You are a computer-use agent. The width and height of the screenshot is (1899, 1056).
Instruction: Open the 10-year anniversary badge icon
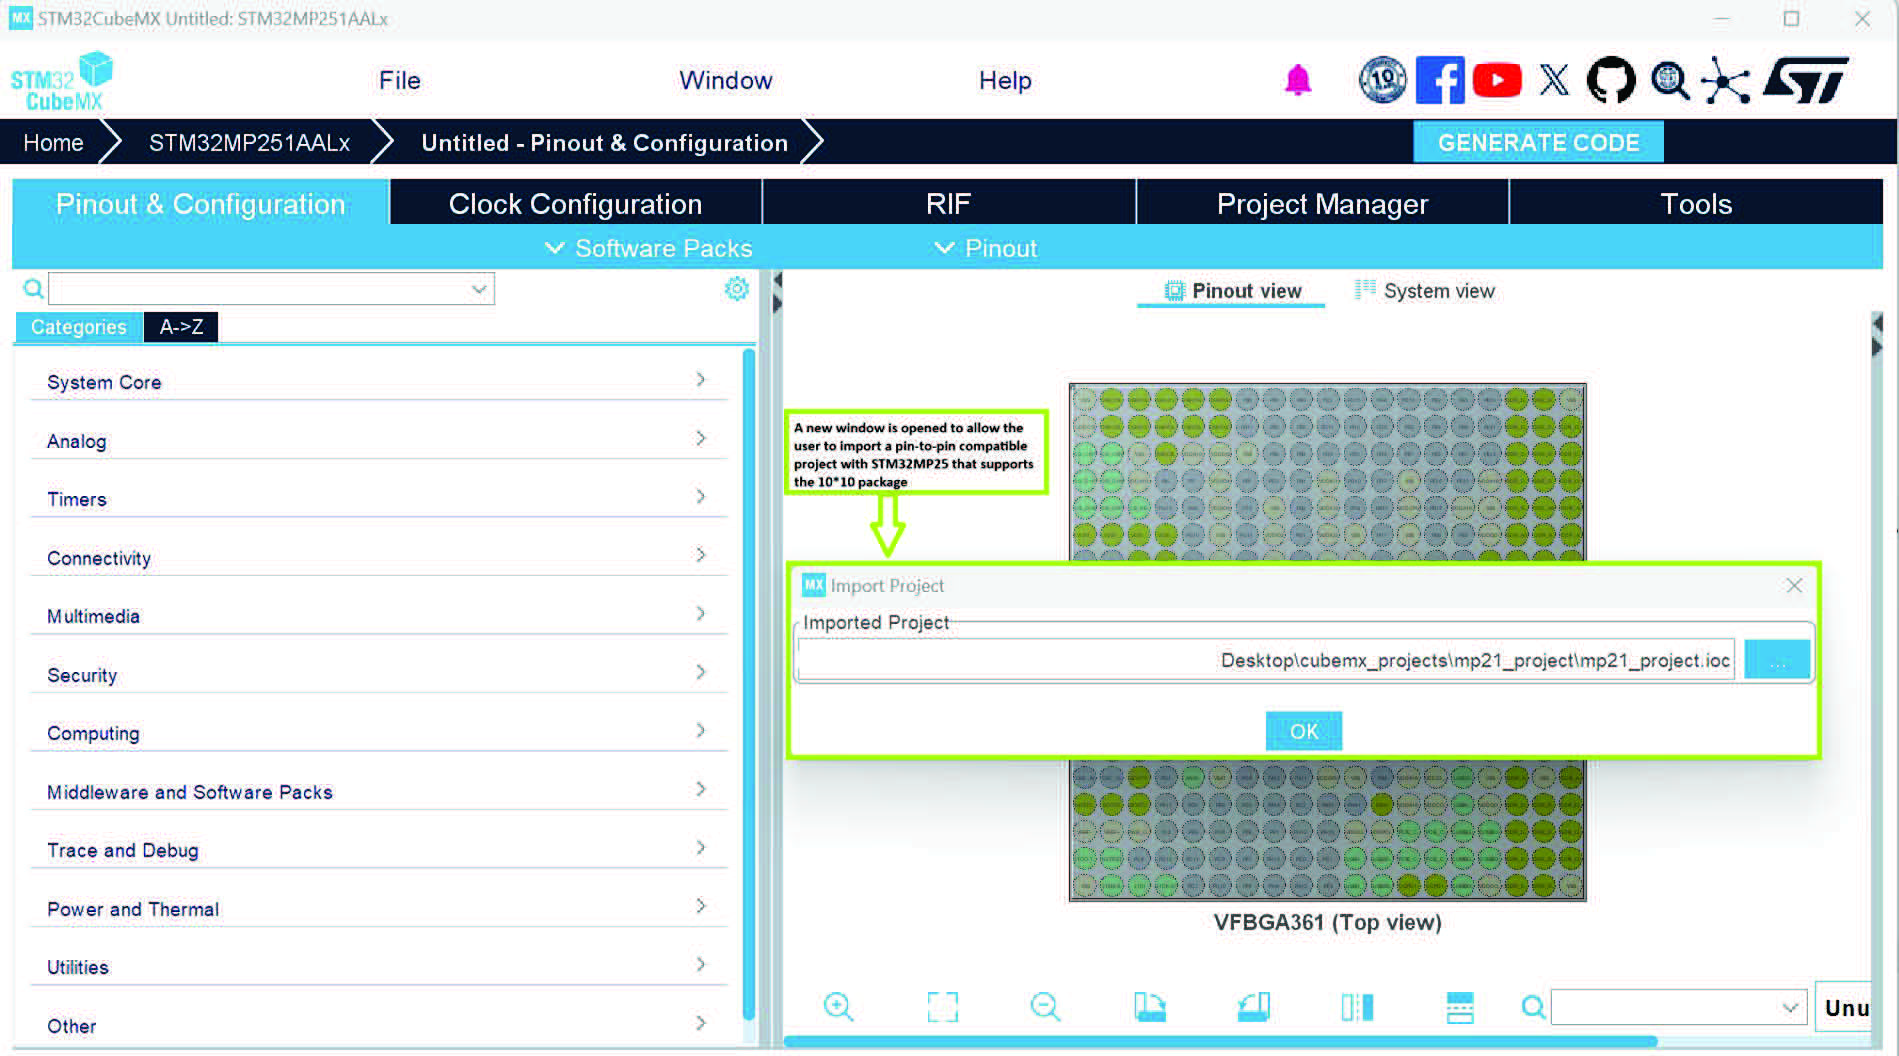coord(1383,80)
